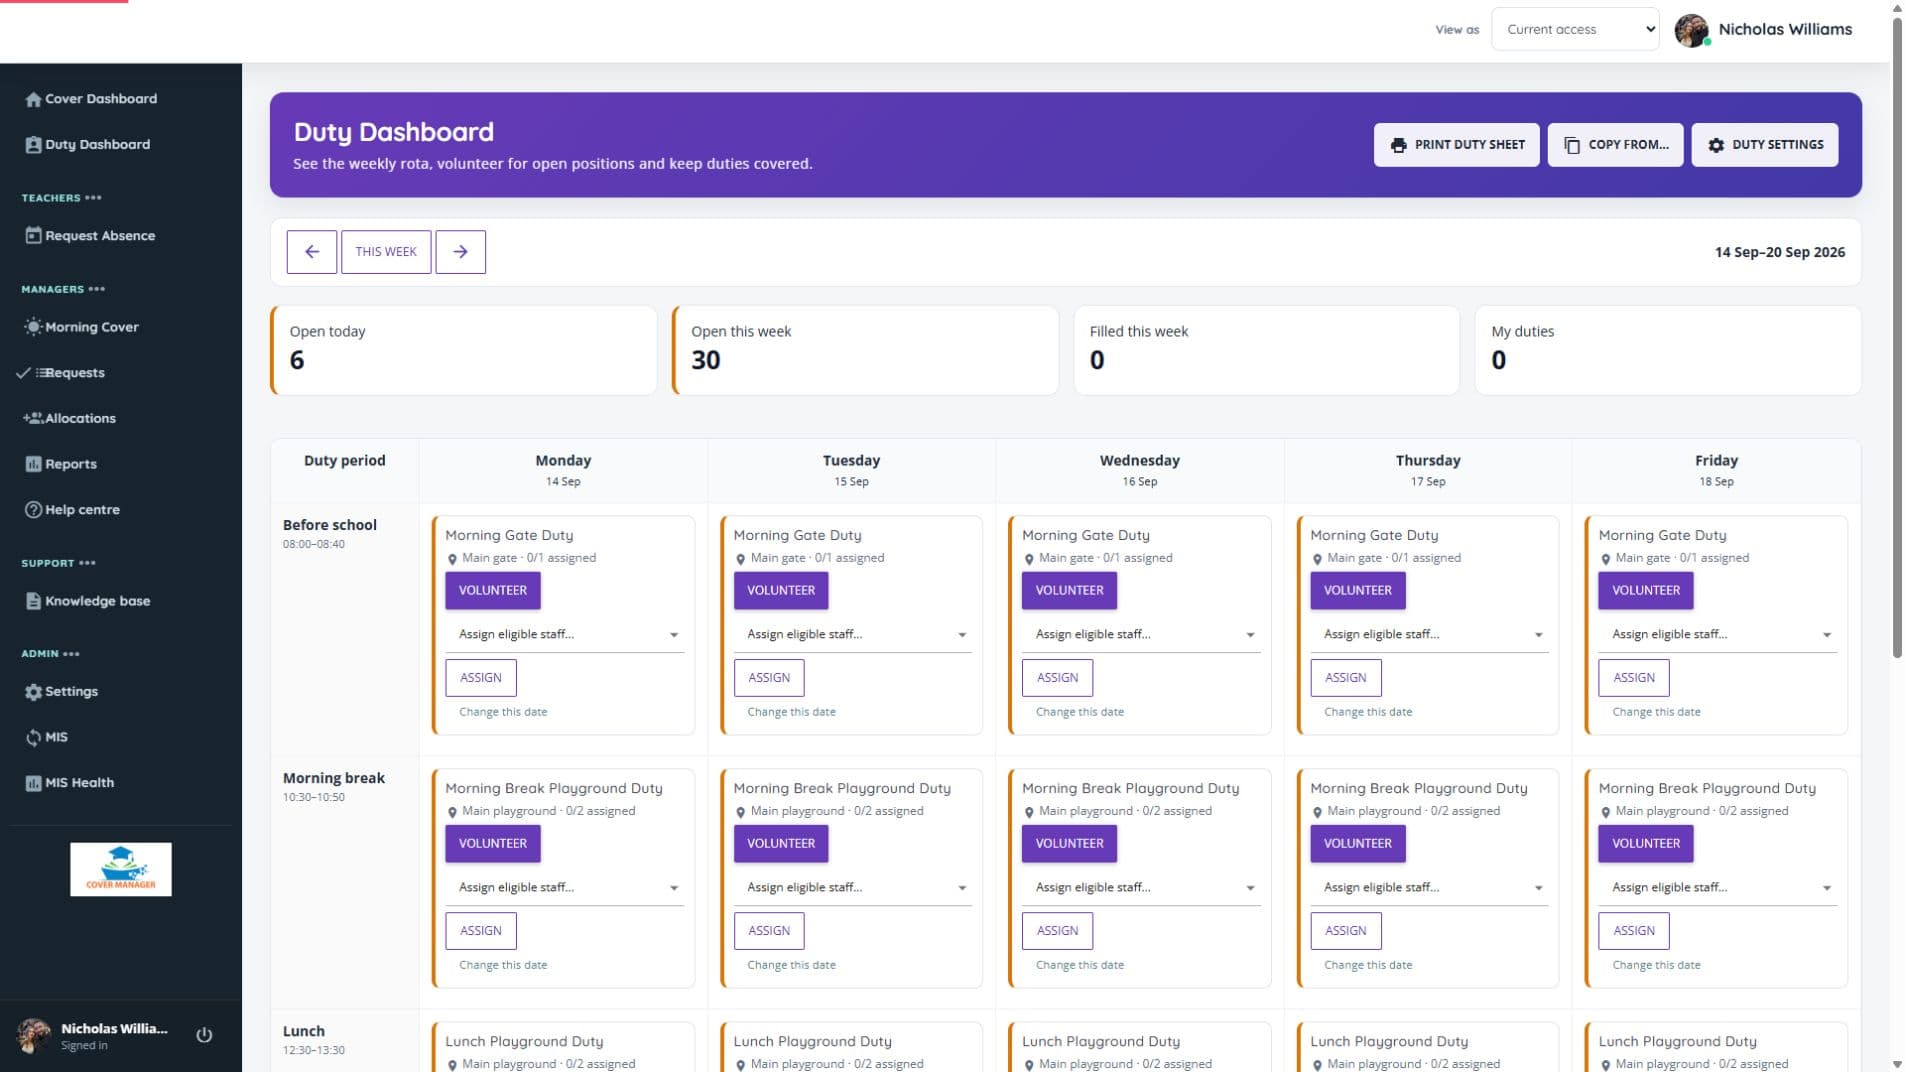1905x1072 pixels.
Task: Click the Knowledge base document icon
Action: (33, 601)
